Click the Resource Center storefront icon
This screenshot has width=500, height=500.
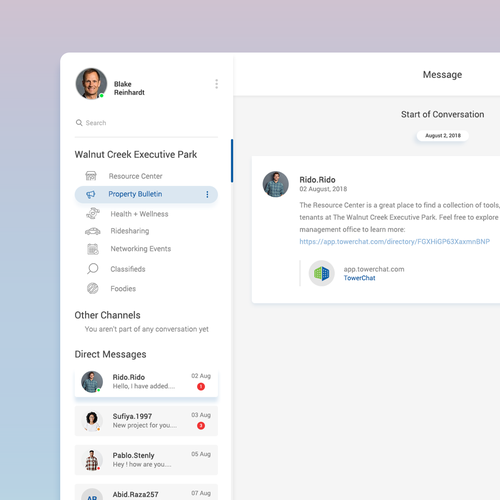point(91,176)
